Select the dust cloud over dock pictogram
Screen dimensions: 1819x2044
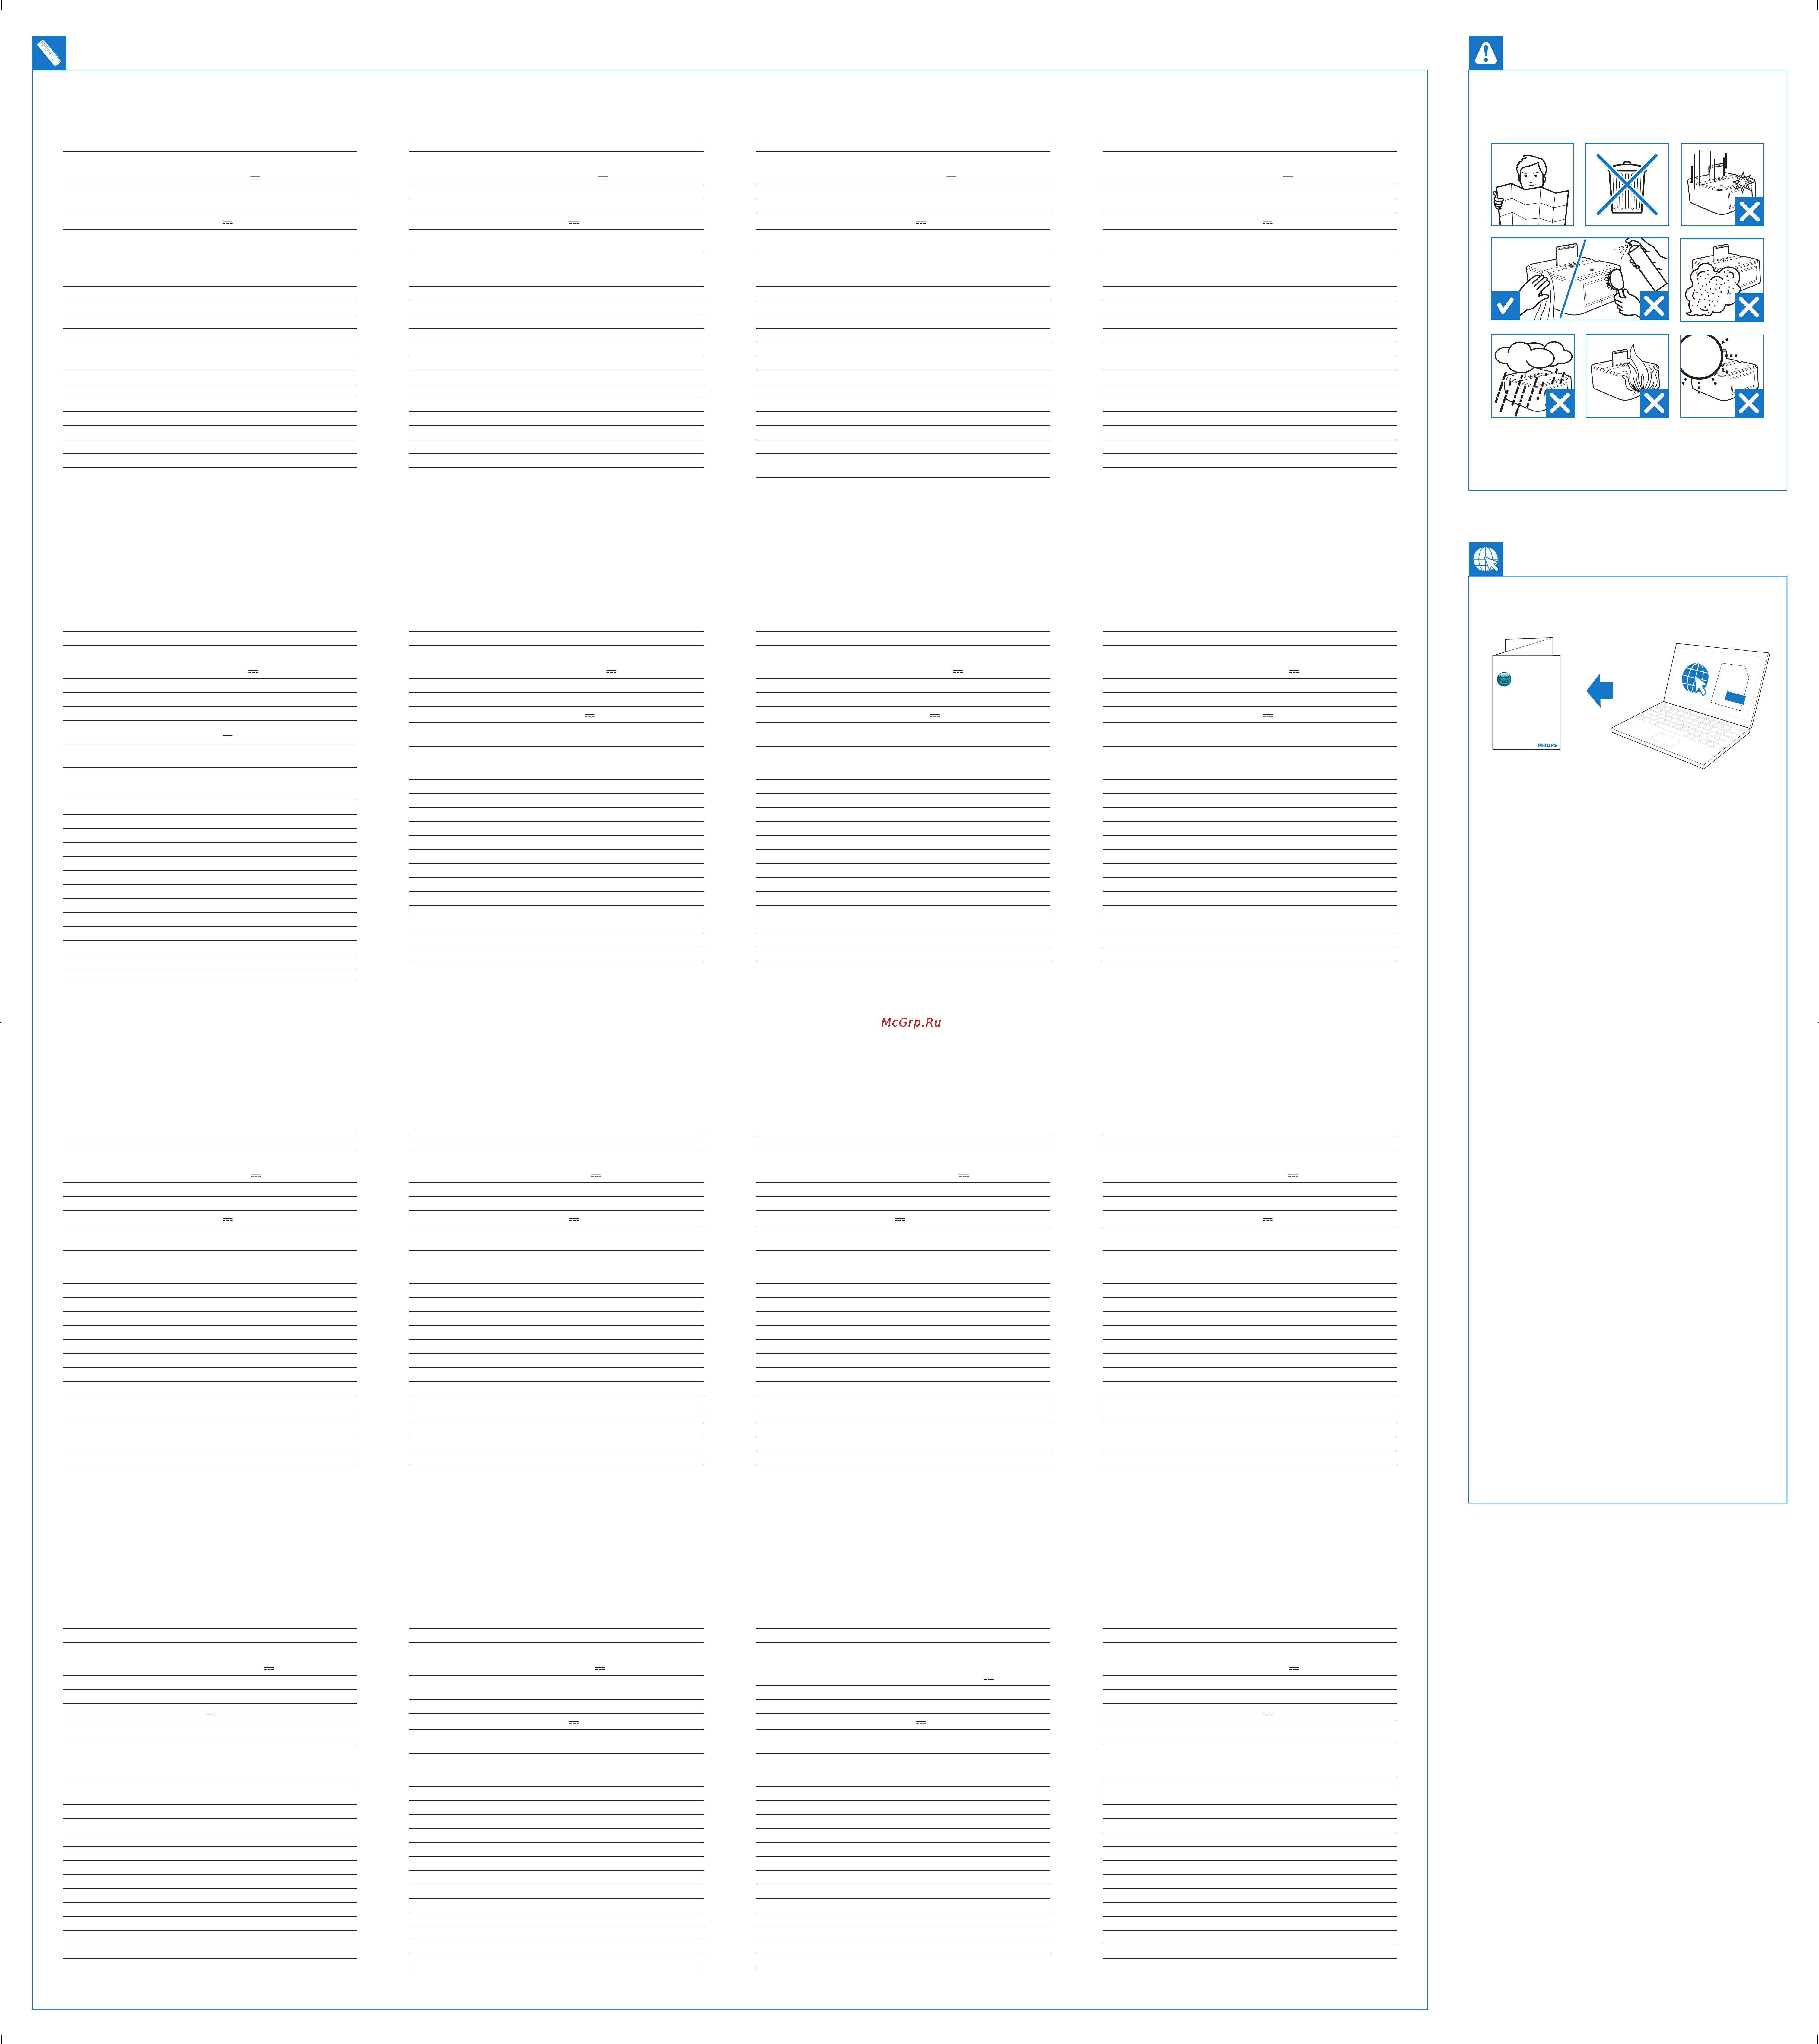pyautogui.click(x=1722, y=280)
